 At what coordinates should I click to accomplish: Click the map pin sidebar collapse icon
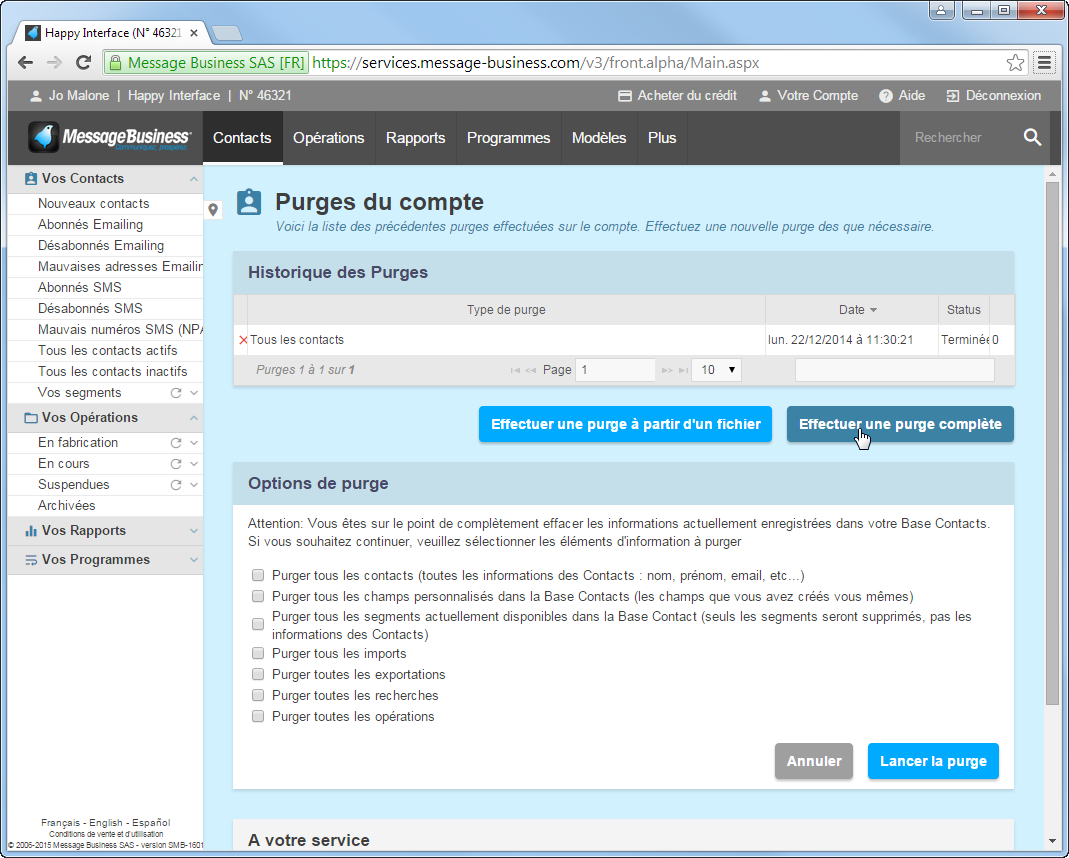(x=213, y=210)
